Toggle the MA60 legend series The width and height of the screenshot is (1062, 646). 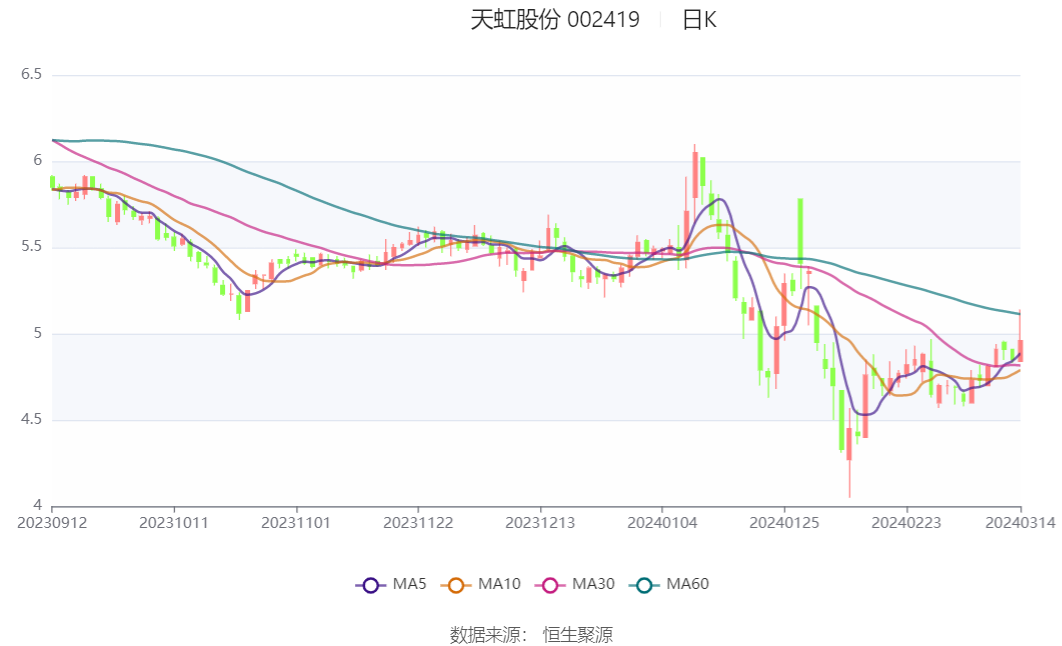(669, 584)
